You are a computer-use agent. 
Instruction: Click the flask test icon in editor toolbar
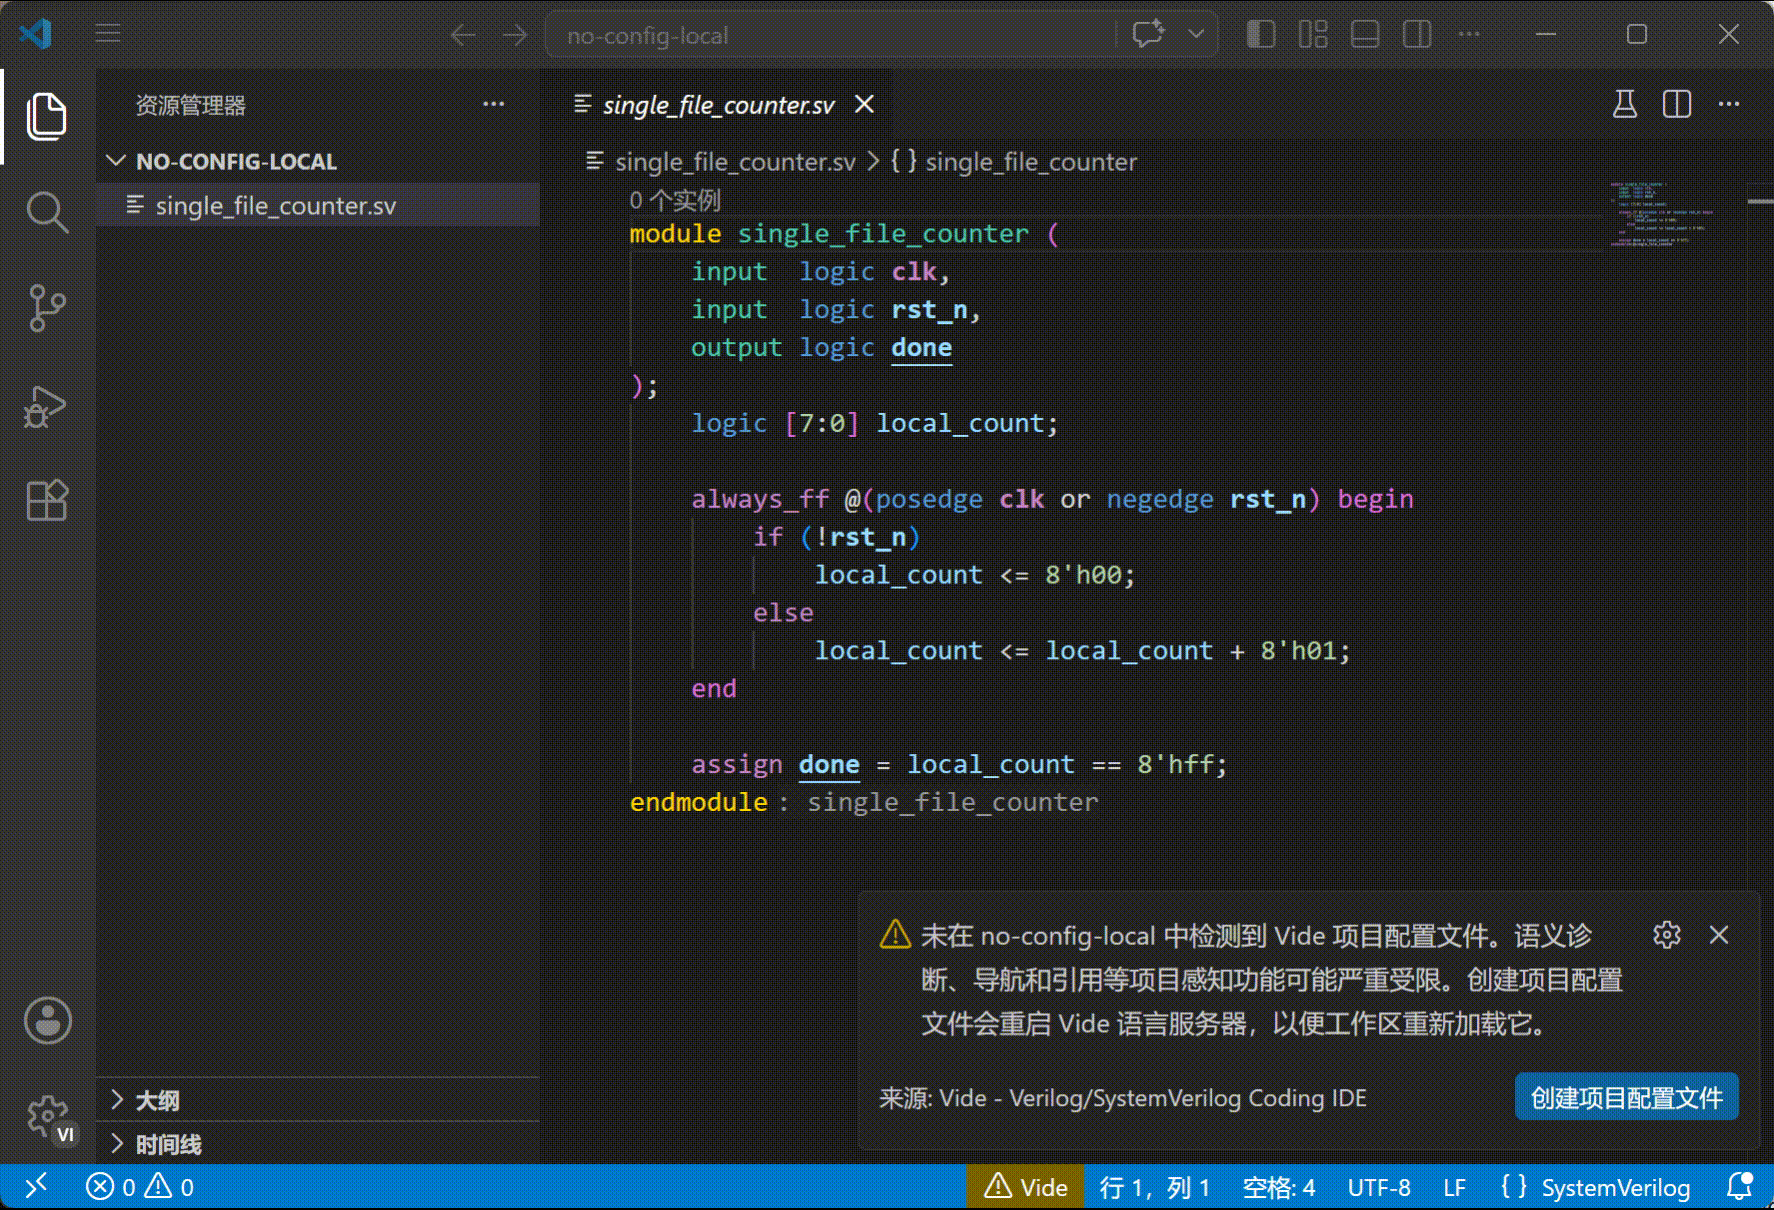[1625, 104]
